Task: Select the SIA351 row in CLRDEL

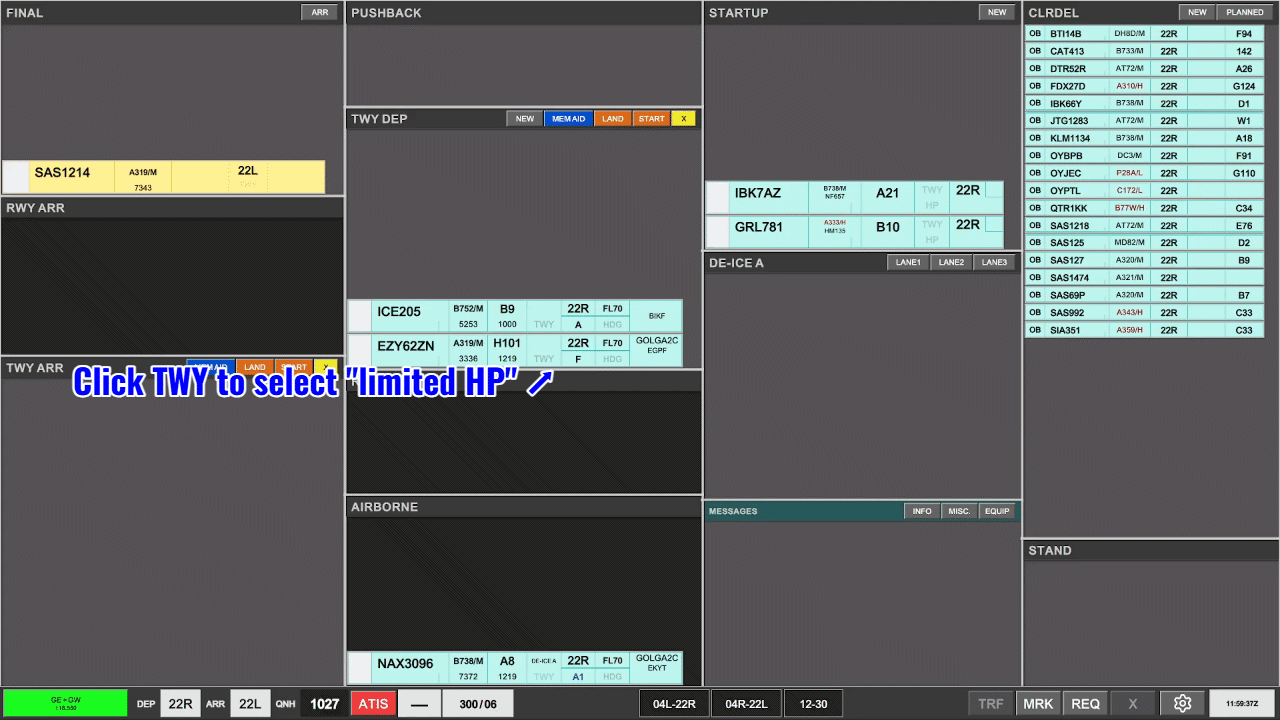Action: click(x=1144, y=330)
